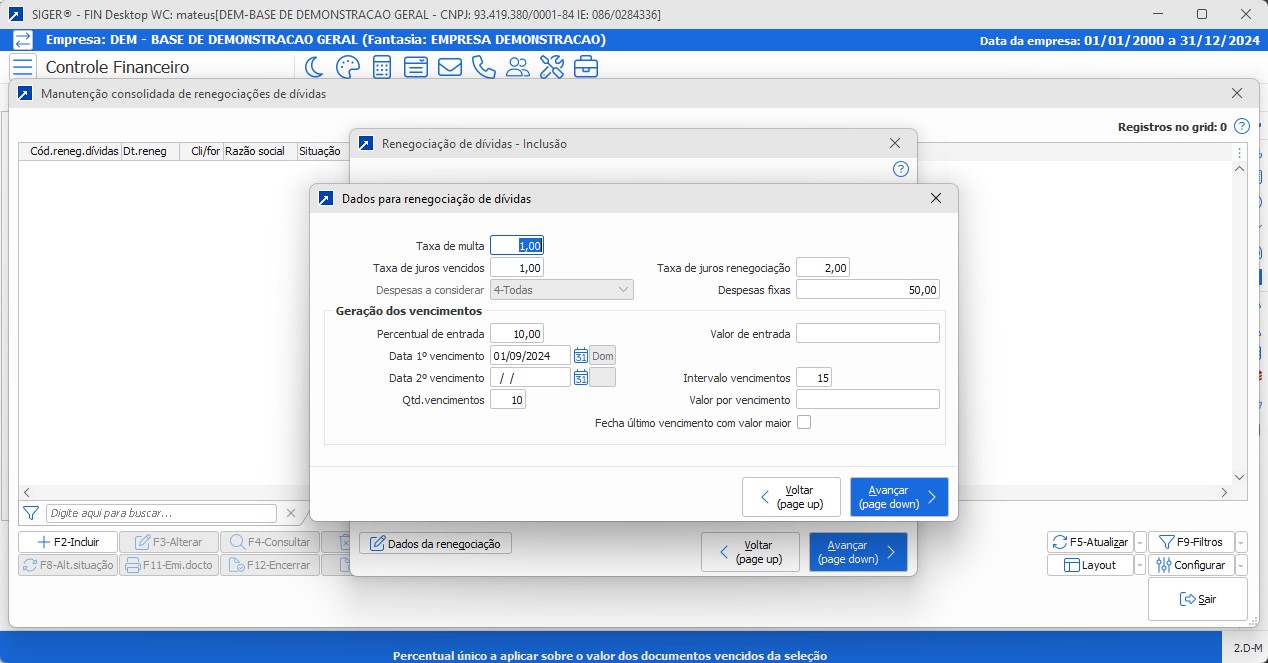Toggle dark mode moon icon
Screen dimensions: 1268x663
click(x=314, y=67)
